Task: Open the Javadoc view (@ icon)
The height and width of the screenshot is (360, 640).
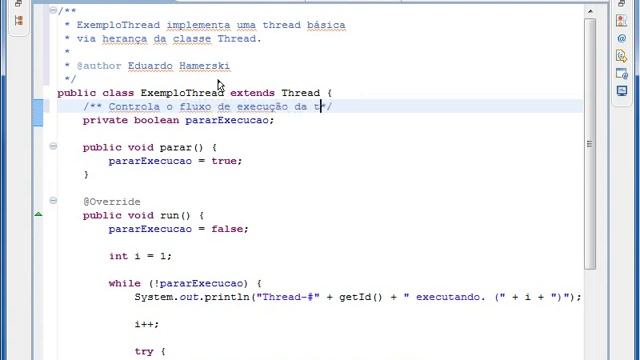Action: click(622, 38)
